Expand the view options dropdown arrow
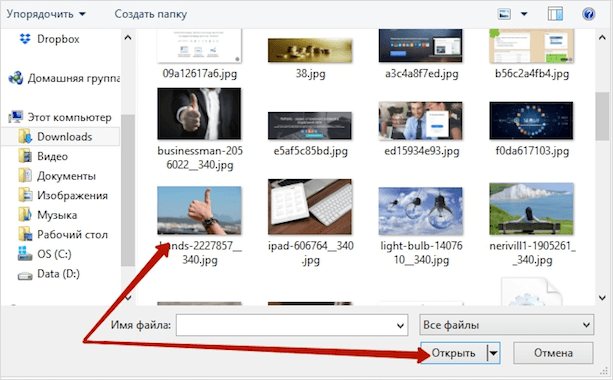613x380 pixels. point(524,14)
